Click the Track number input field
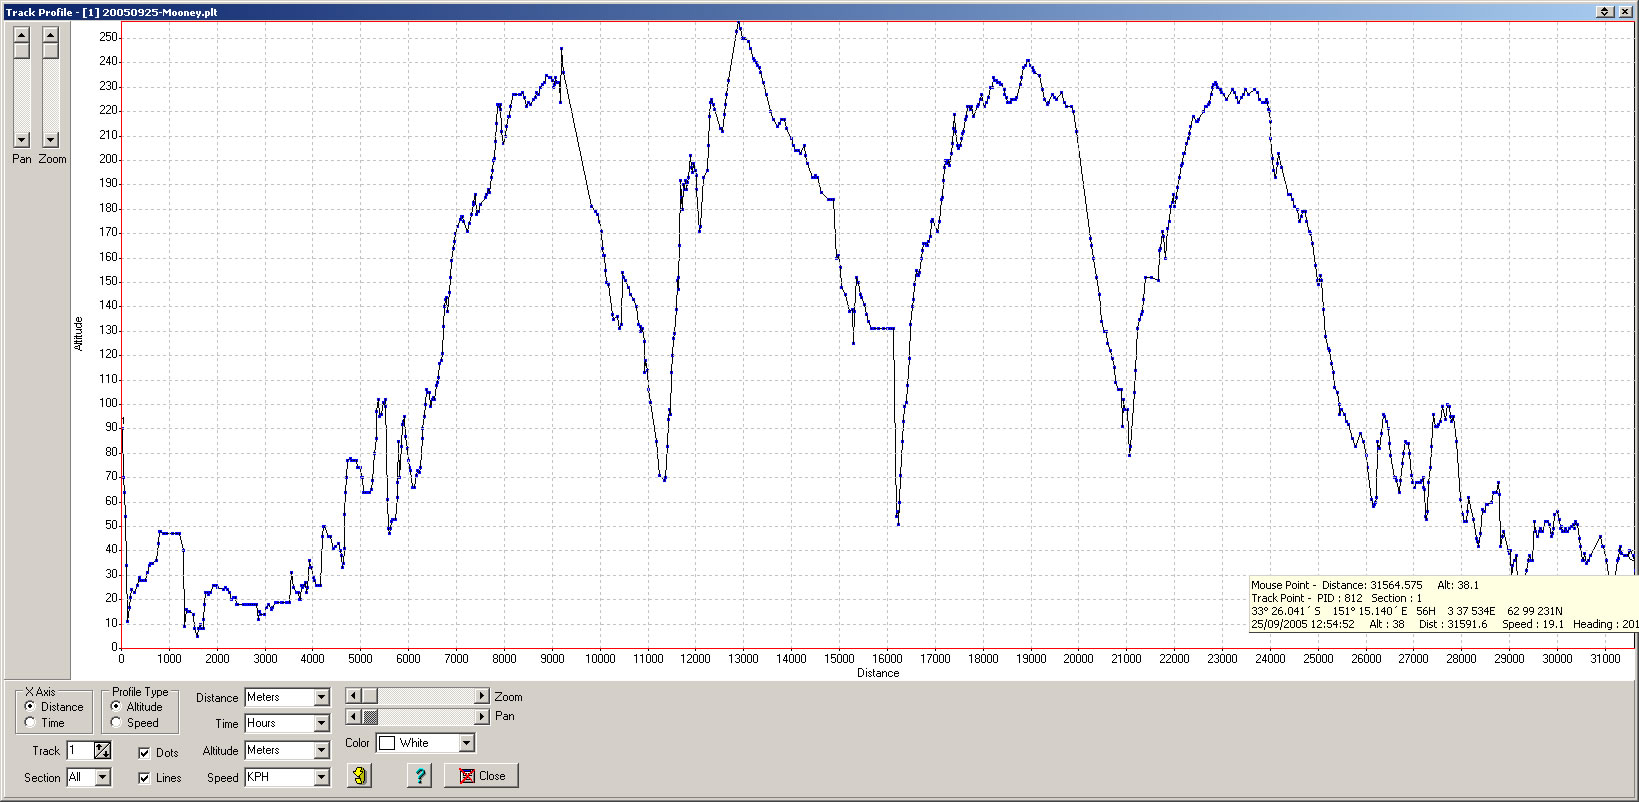This screenshot has width=1639, height=802. click(79, 751)
